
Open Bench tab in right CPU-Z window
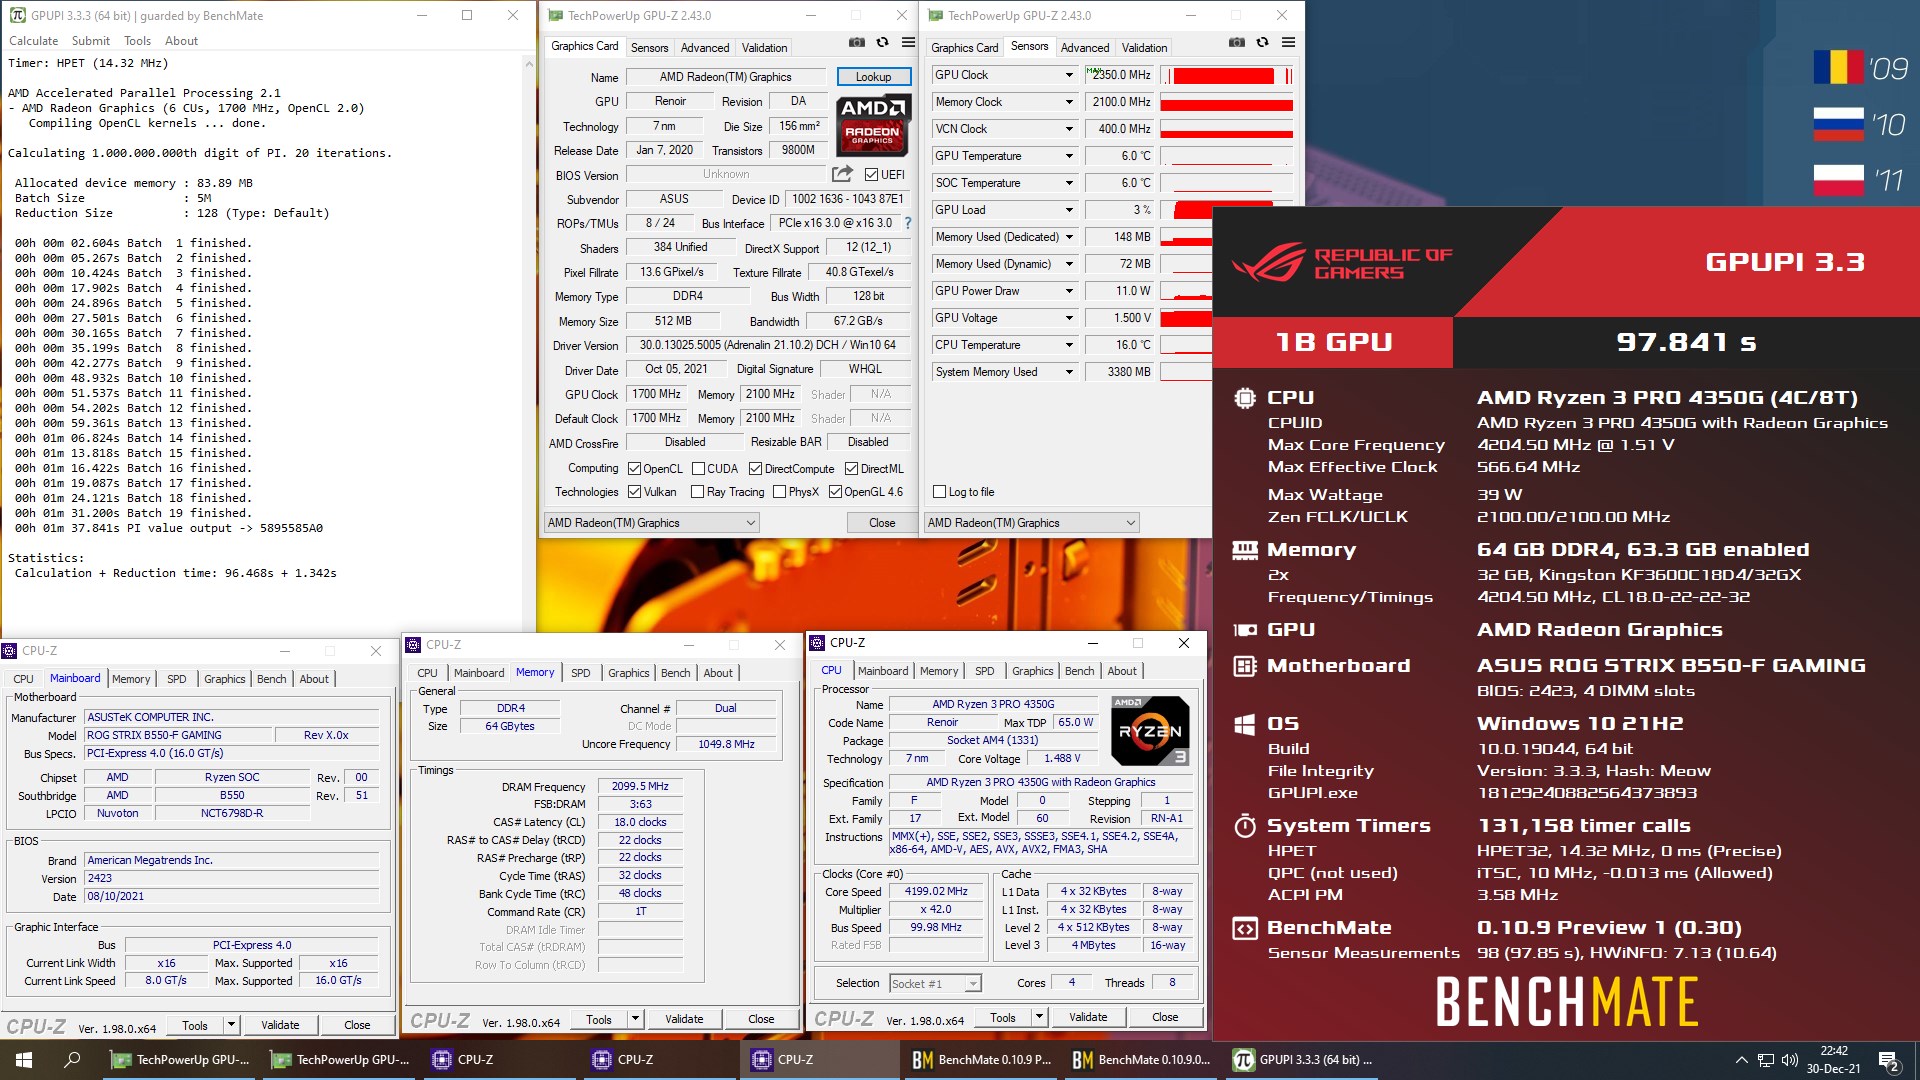pos(1079,670)
